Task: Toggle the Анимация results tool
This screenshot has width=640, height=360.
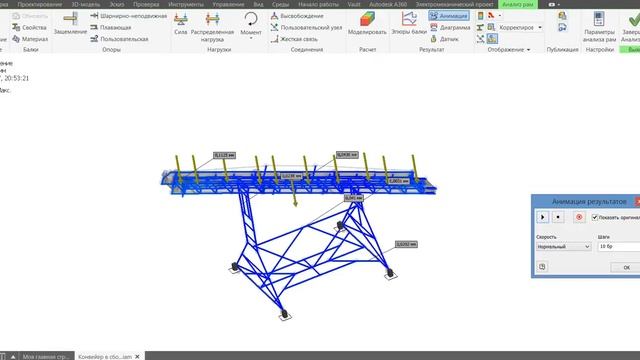Action: [x=449, y=16]
